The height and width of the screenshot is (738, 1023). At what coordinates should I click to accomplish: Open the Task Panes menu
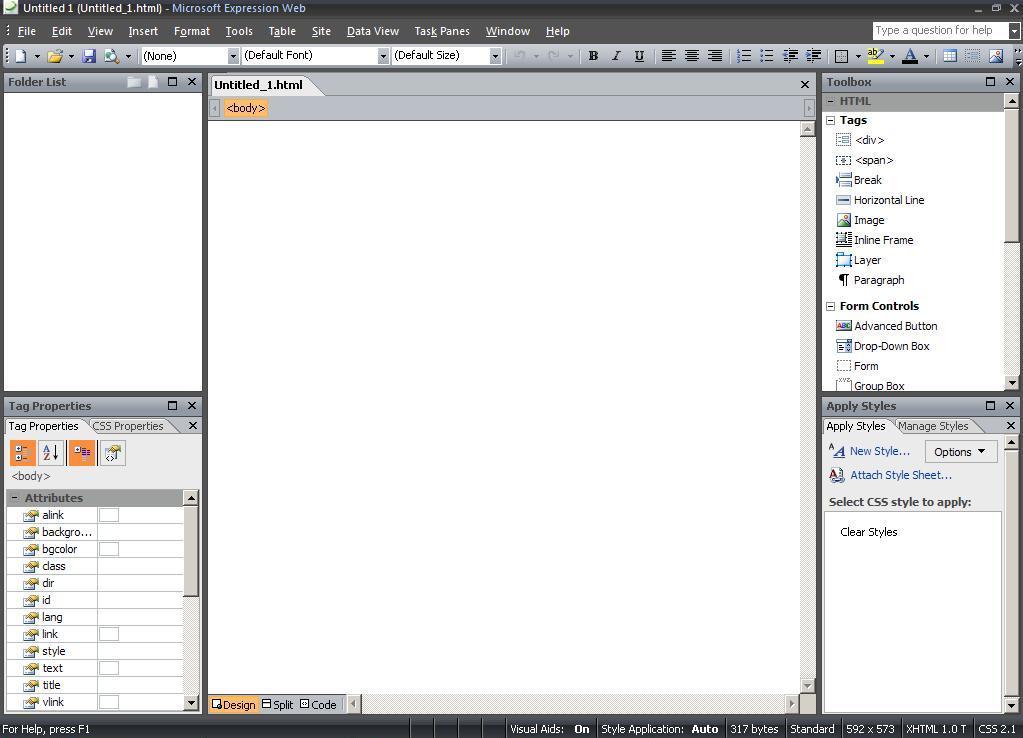point(442,31)
